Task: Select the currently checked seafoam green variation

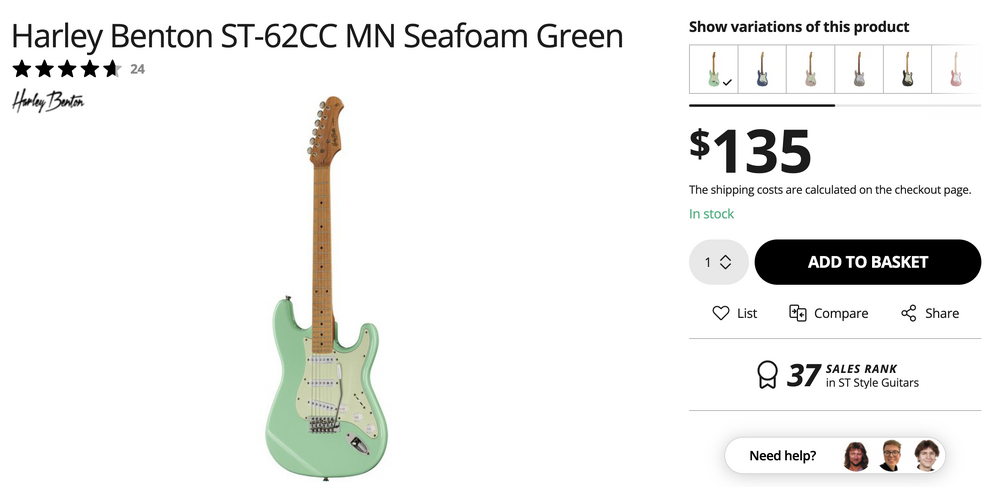Action: coord(714,70)
